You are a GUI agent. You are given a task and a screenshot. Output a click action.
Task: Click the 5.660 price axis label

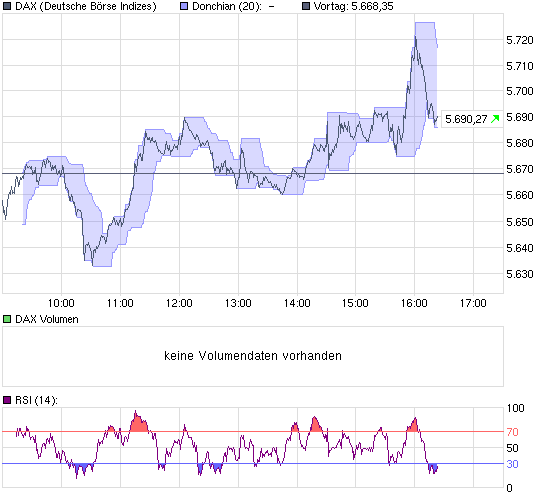click(520, 195)
